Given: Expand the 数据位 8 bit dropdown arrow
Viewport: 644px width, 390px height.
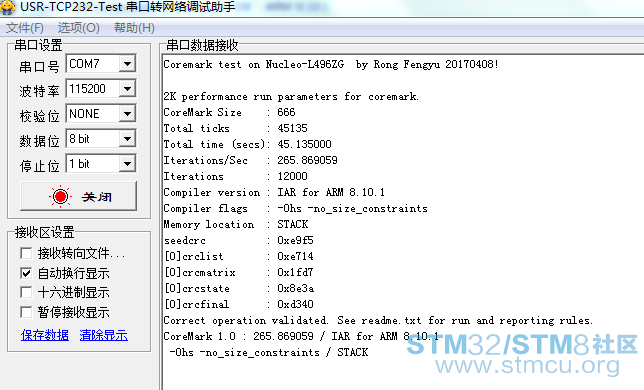Looking at the screenshot, I should pos(127,139).
